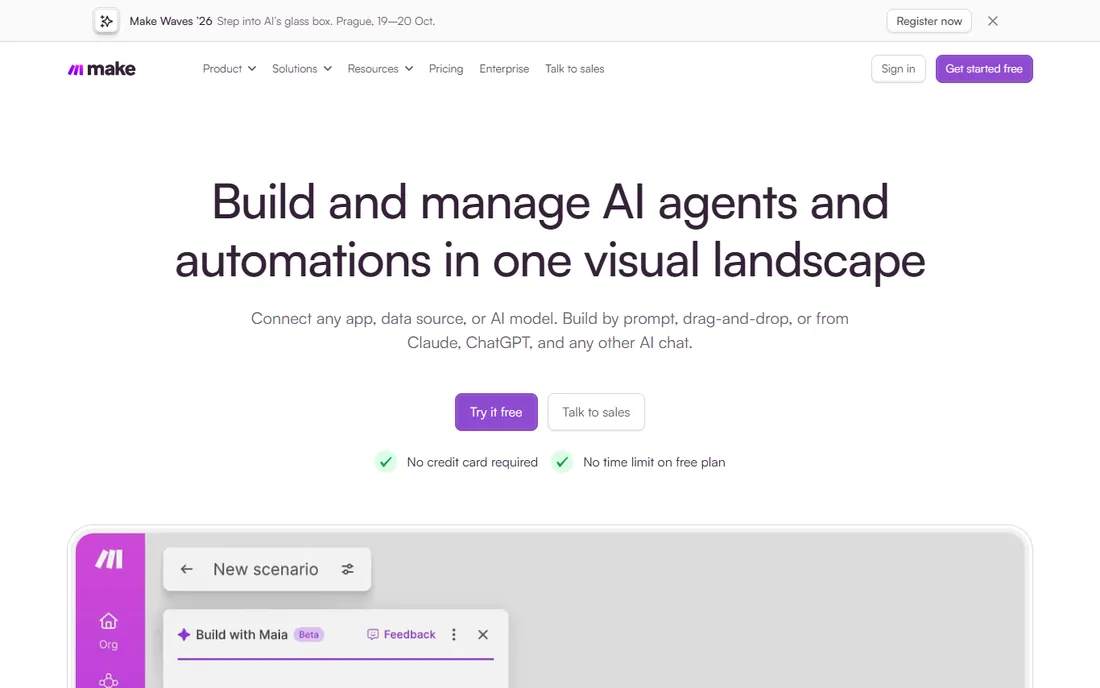This screenshot has height=688, width=1100.
Task: Click the No credit card required text
Action: click(x=472, y=462)
